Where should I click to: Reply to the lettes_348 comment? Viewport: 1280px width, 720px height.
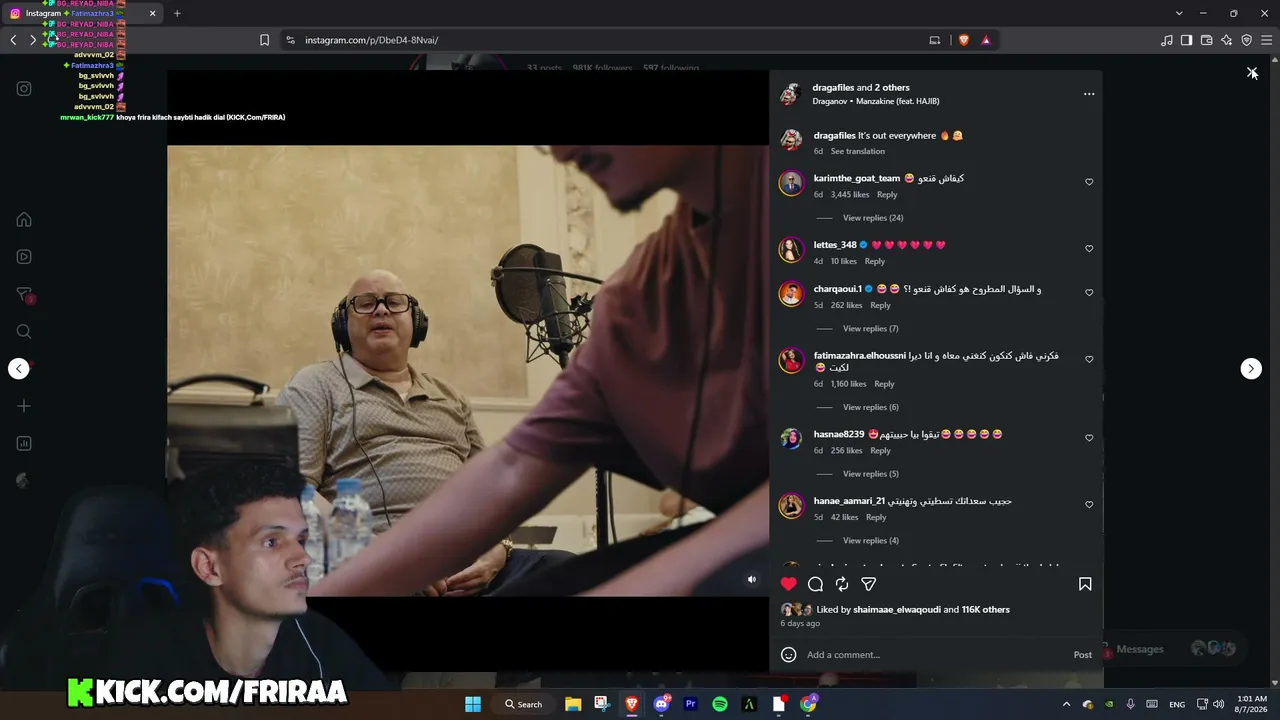[875, 262]
